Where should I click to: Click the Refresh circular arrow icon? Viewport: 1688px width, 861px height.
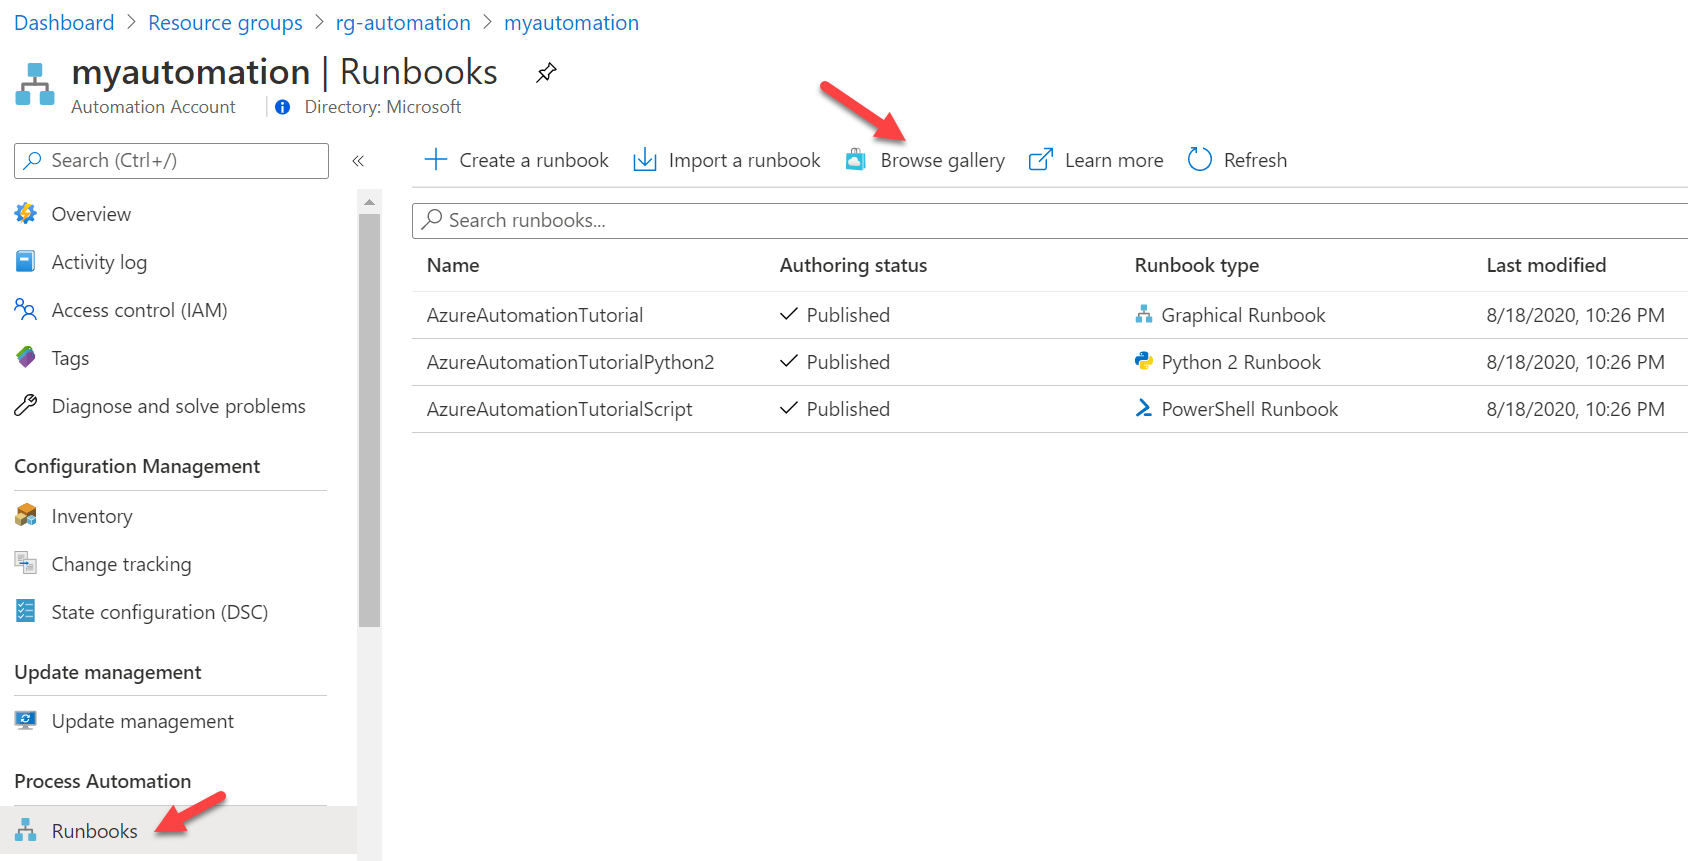pyautogui.click(x=1200, y=160)
